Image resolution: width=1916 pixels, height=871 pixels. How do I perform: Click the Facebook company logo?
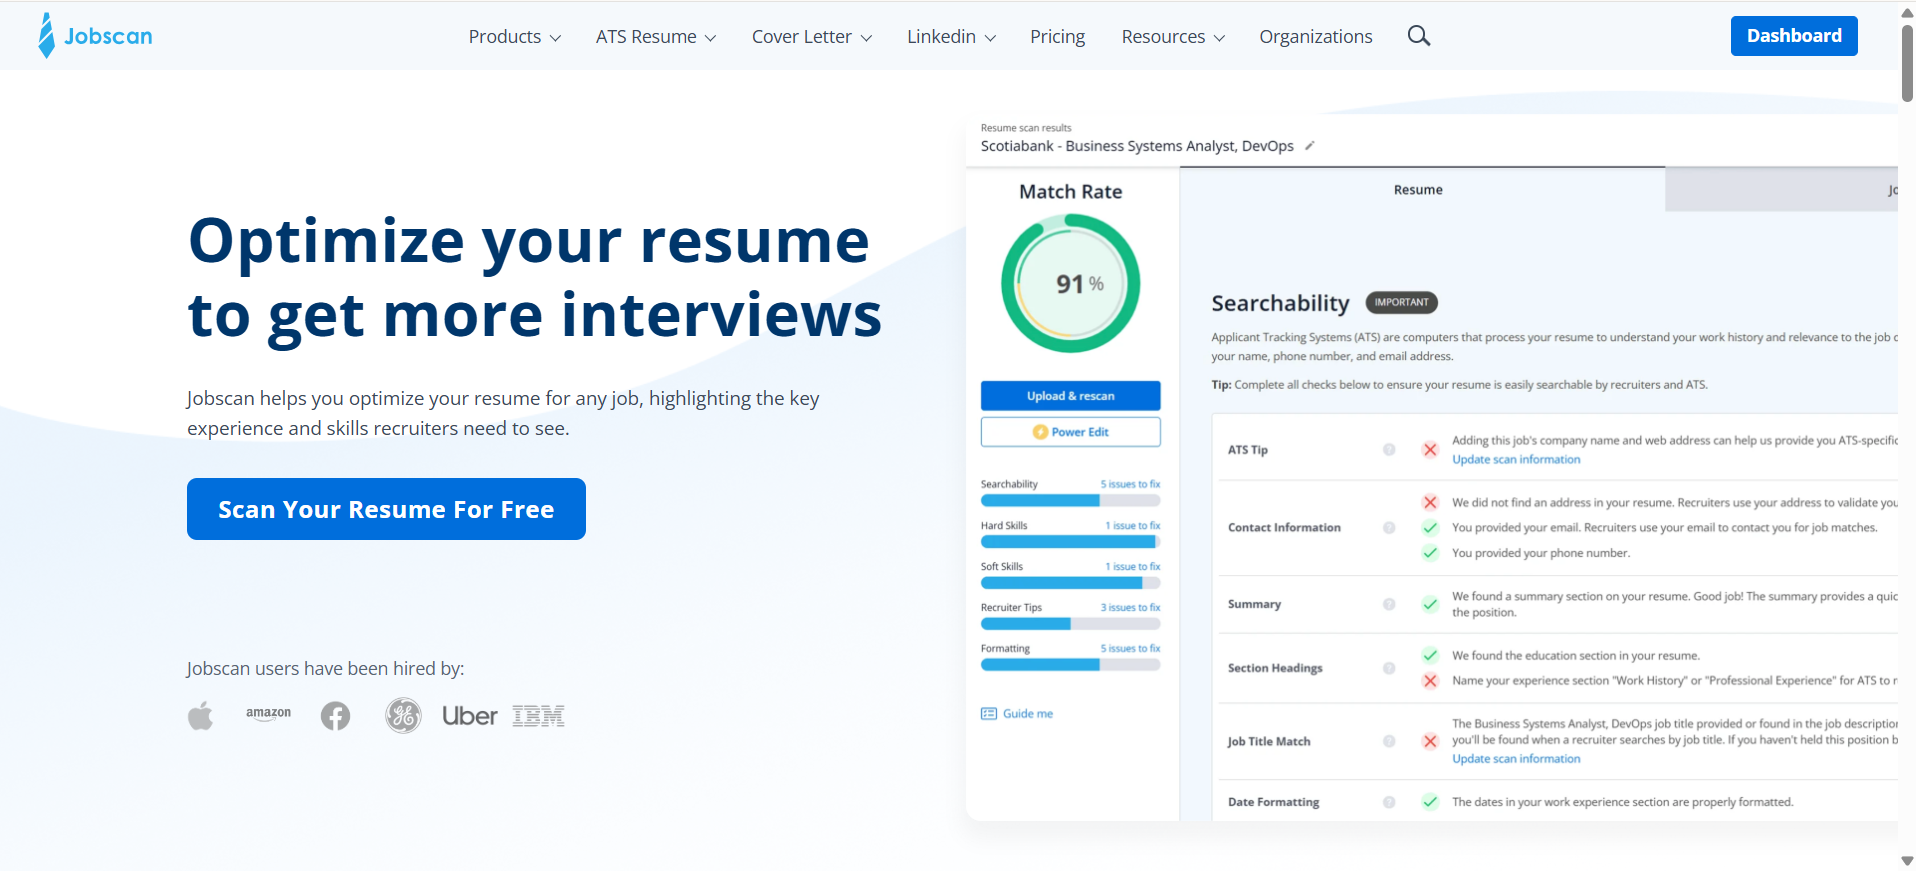coord(335,716)
